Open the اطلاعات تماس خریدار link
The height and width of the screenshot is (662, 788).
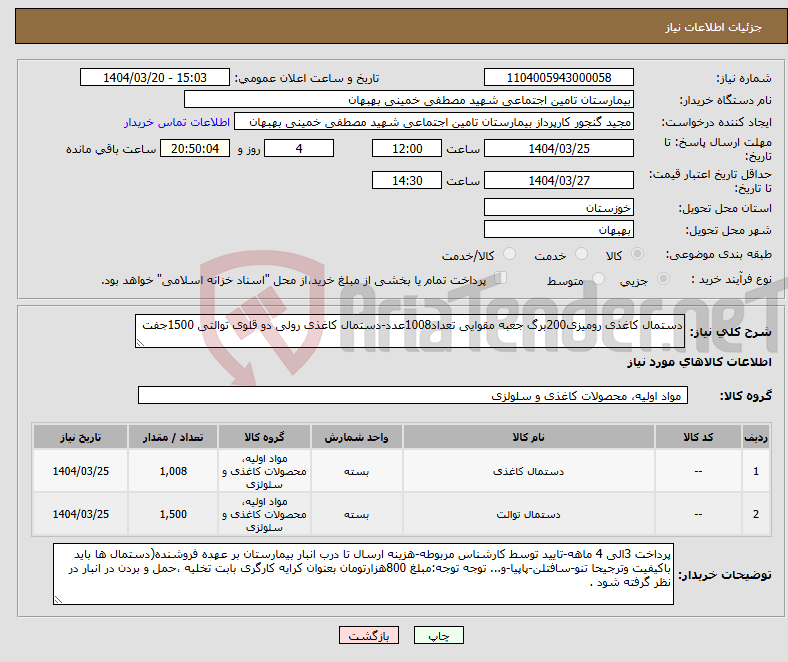coord(177,122)
